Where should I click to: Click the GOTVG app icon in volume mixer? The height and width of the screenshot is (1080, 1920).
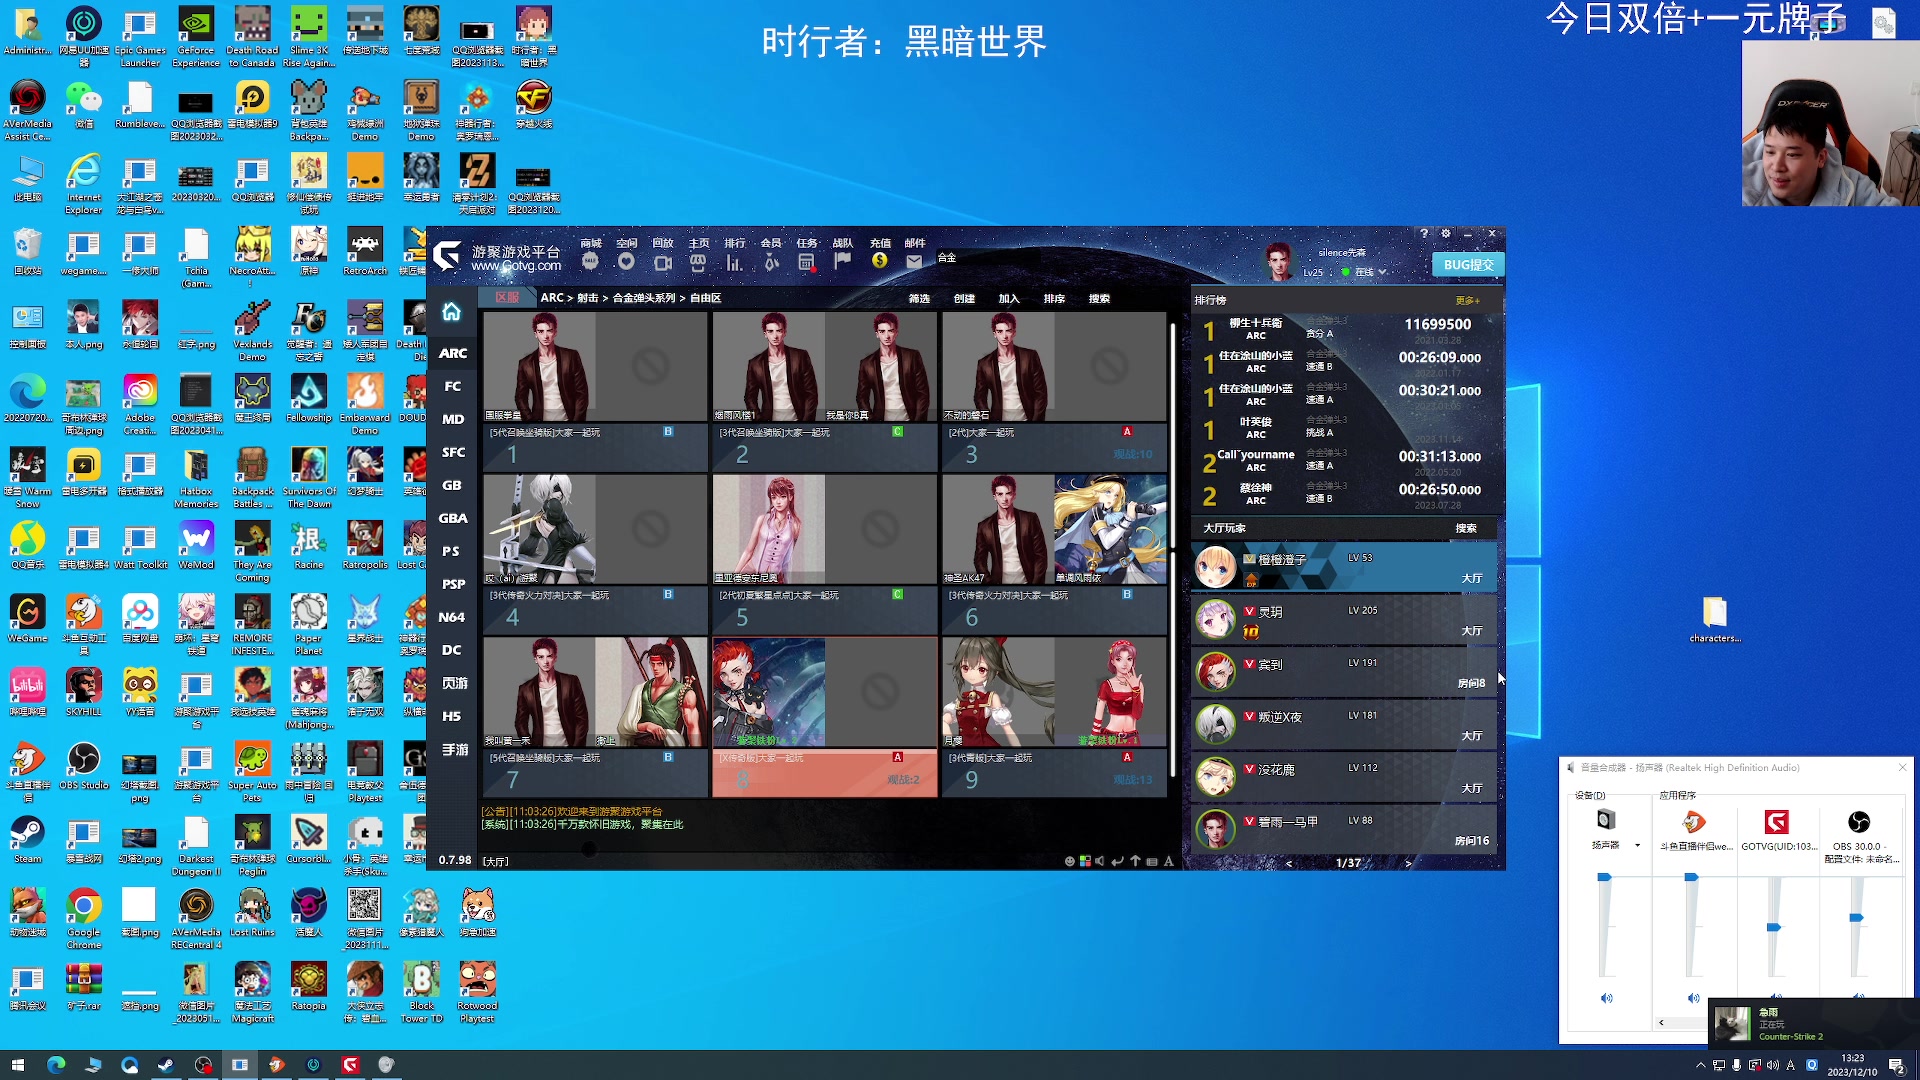tap(1777, 822)
